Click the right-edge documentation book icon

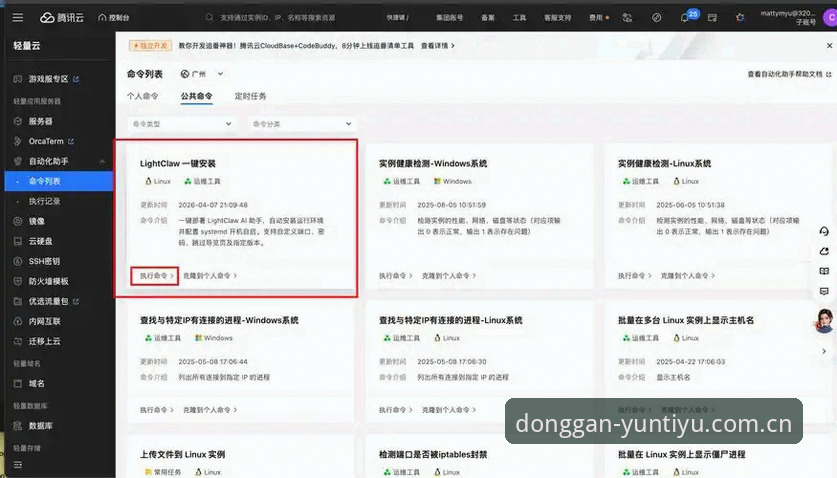tap(824, 271)
